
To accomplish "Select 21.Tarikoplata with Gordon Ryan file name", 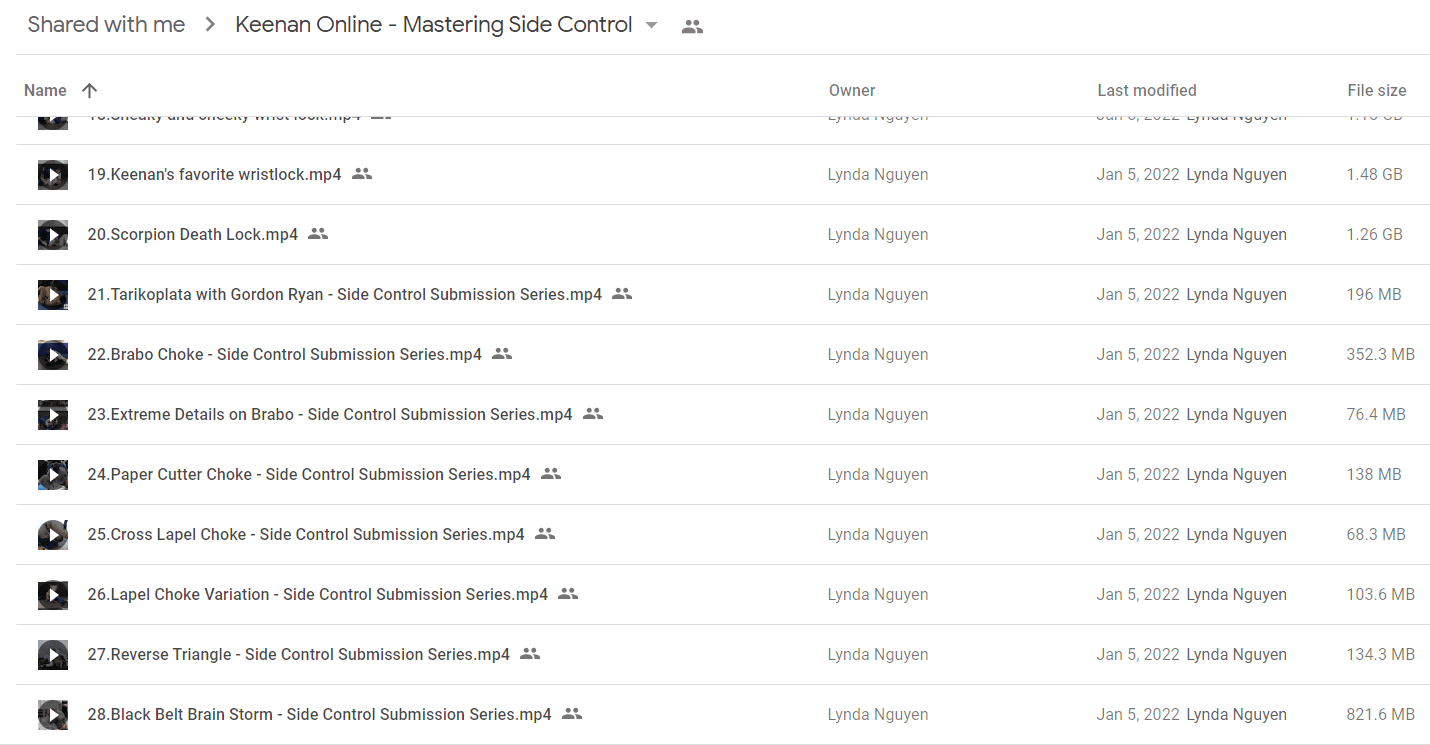I will coord(344,294).
